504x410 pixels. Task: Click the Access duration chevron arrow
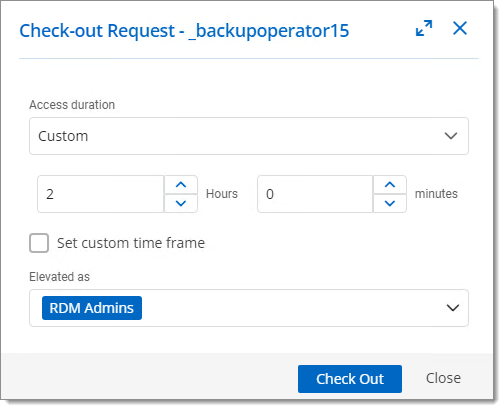click(x=451, y=136)
